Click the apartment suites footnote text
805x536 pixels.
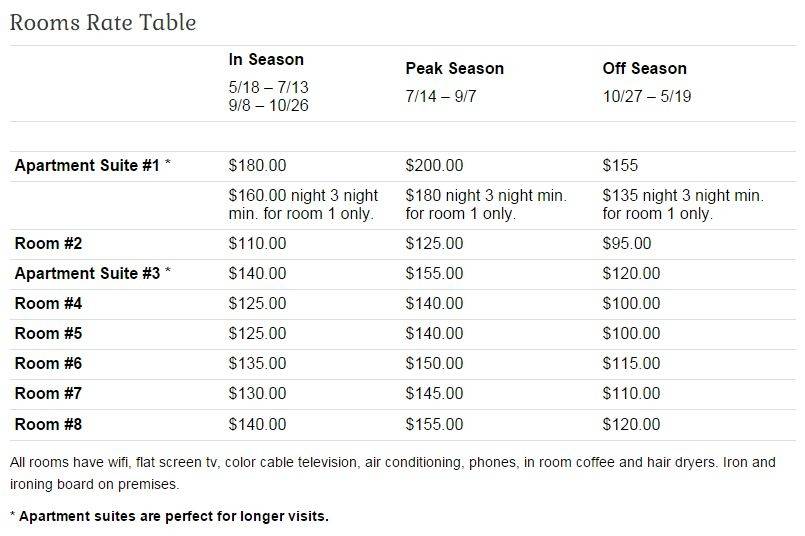(168, 517)
